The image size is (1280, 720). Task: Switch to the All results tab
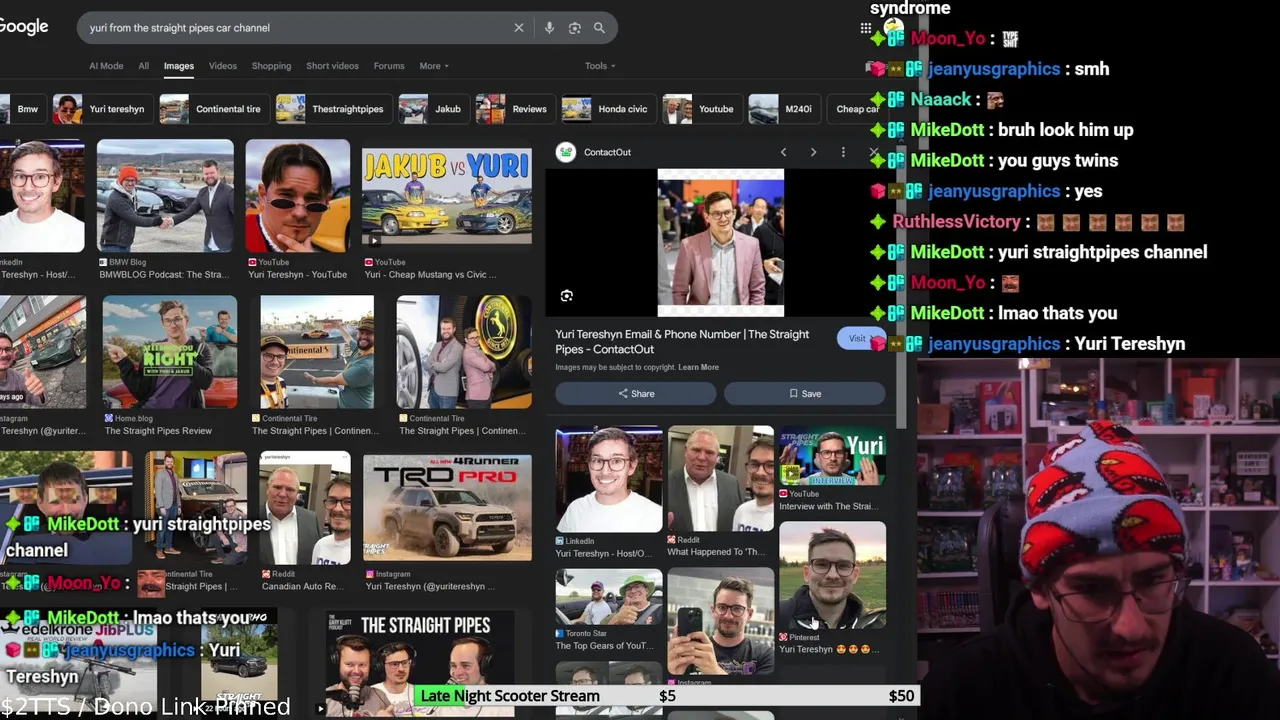pos(144,66)
